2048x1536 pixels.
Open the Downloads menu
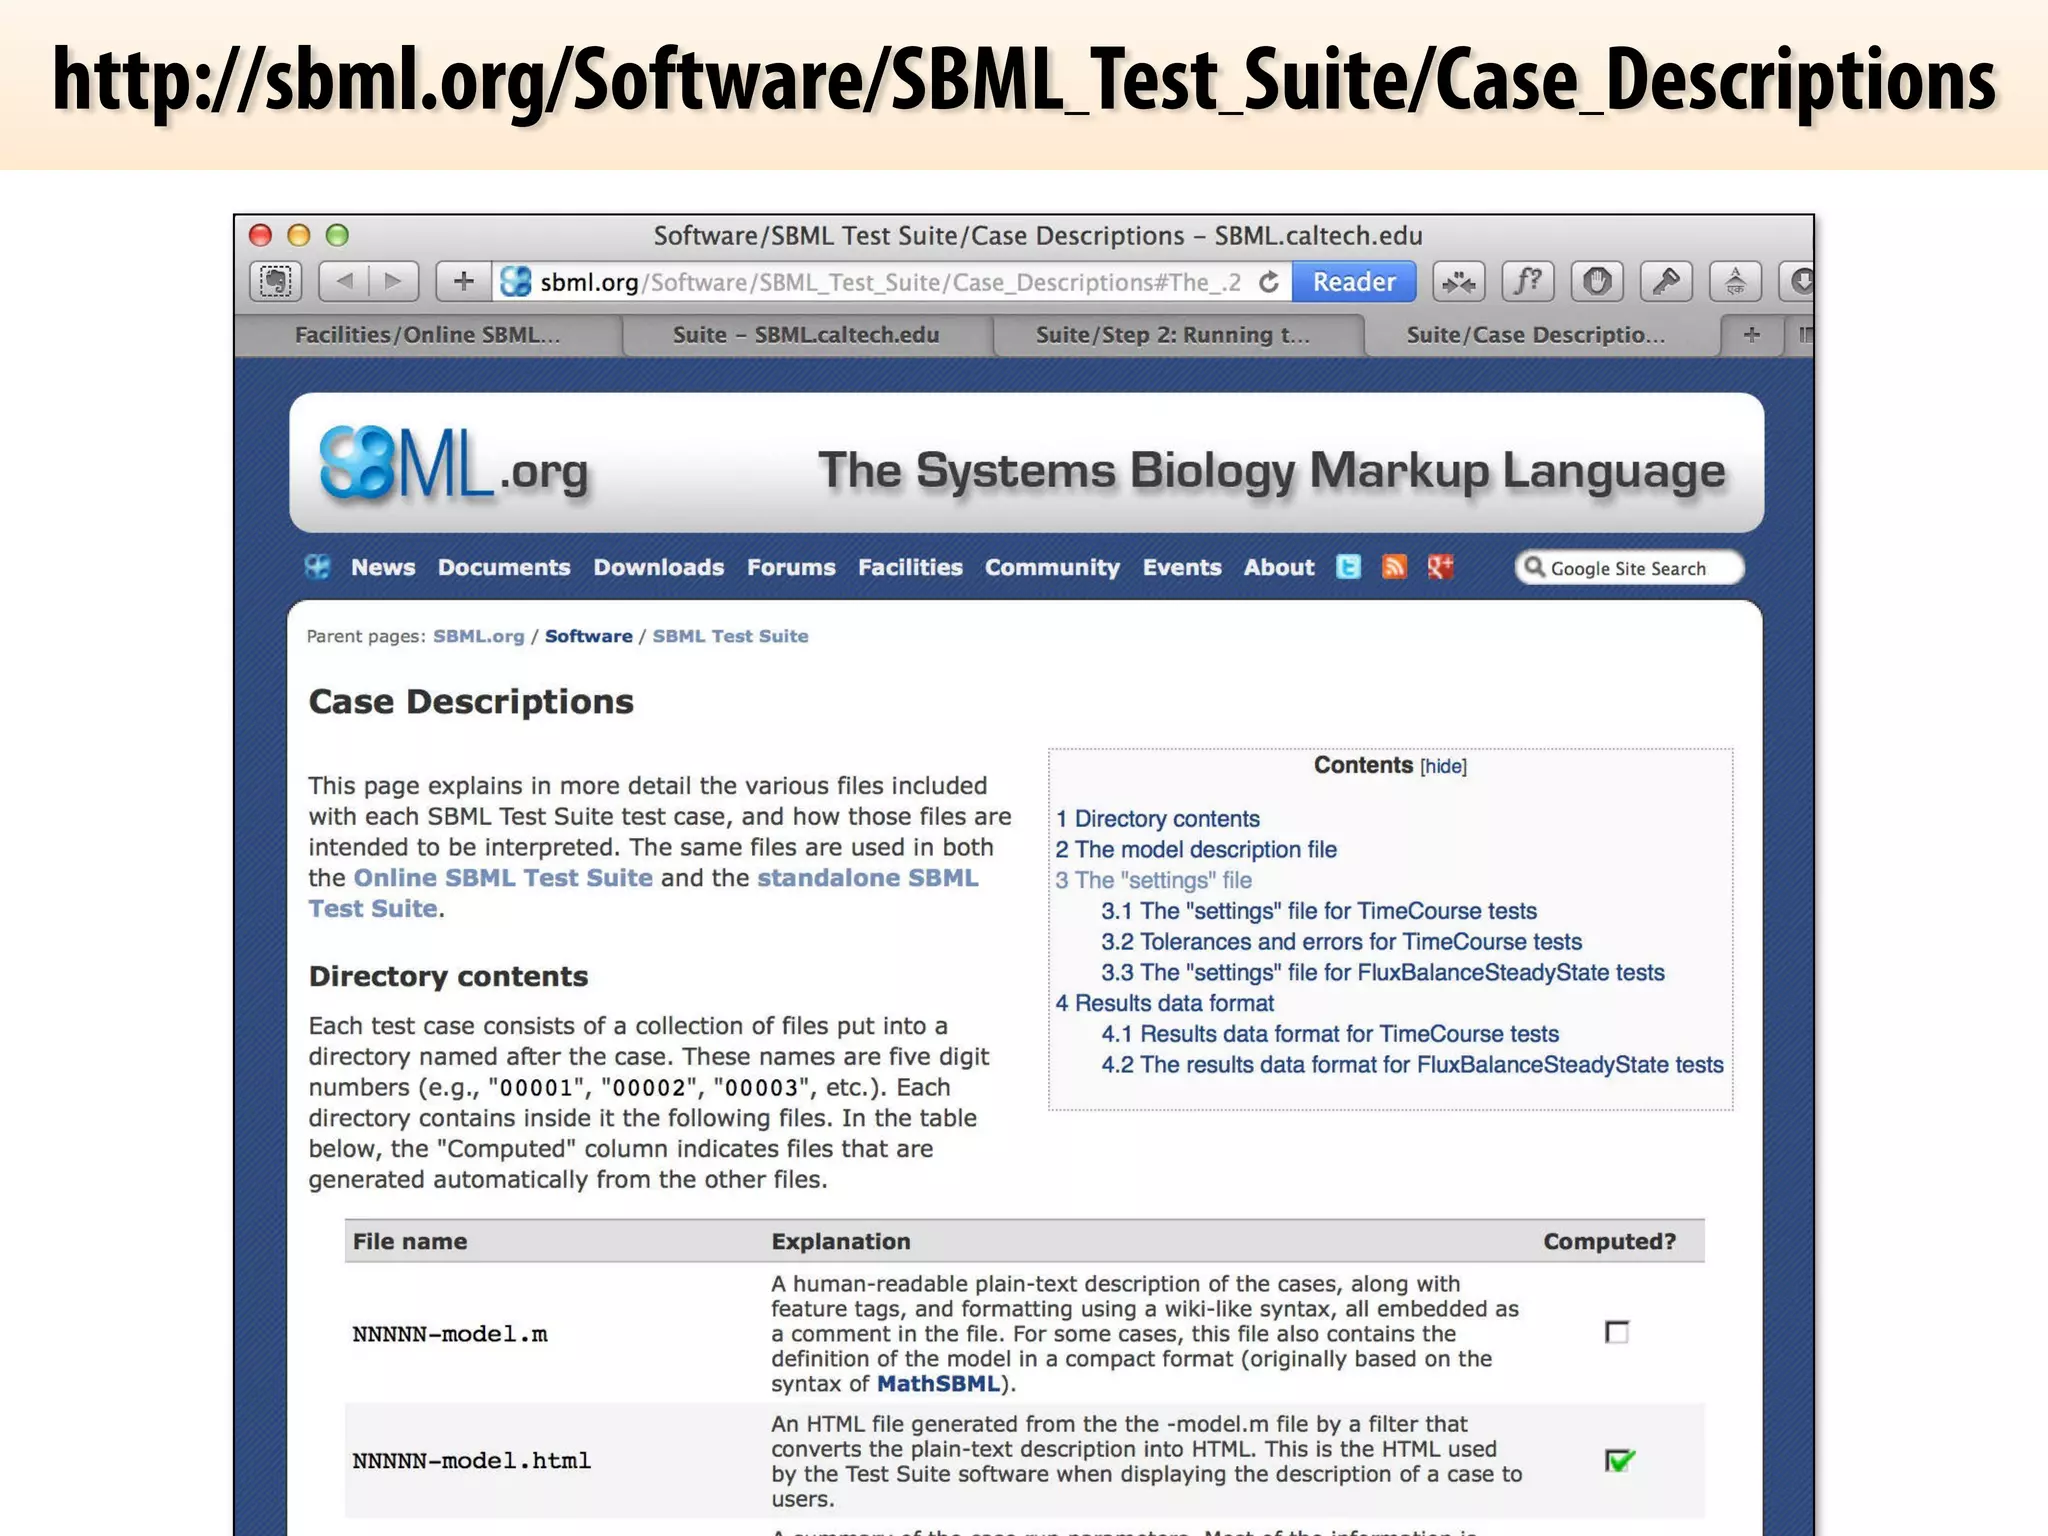659,567
